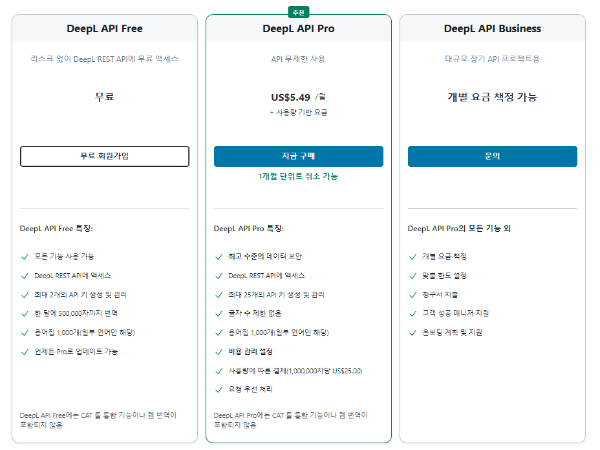Click checkmark beside 모든 기능 사용 가능
This screenshot has height=450, width=600.
point(25,257)
